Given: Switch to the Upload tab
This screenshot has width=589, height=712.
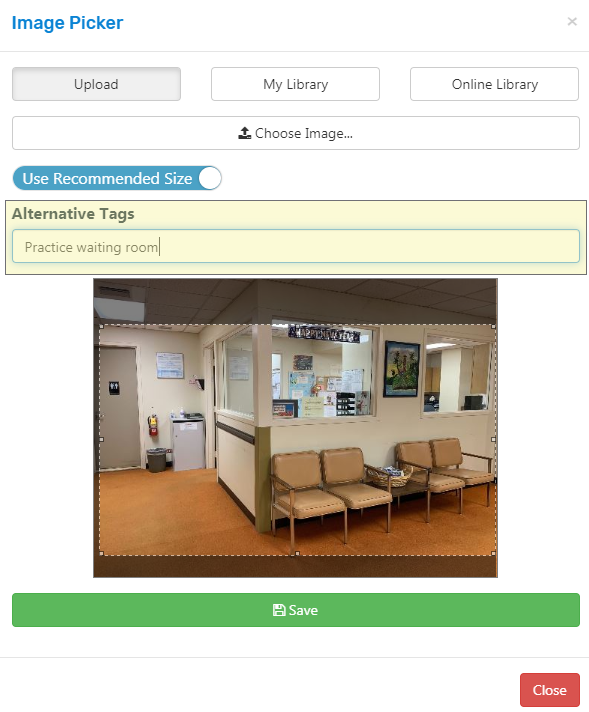Looking at the screenshot, I should click(96, 84).
